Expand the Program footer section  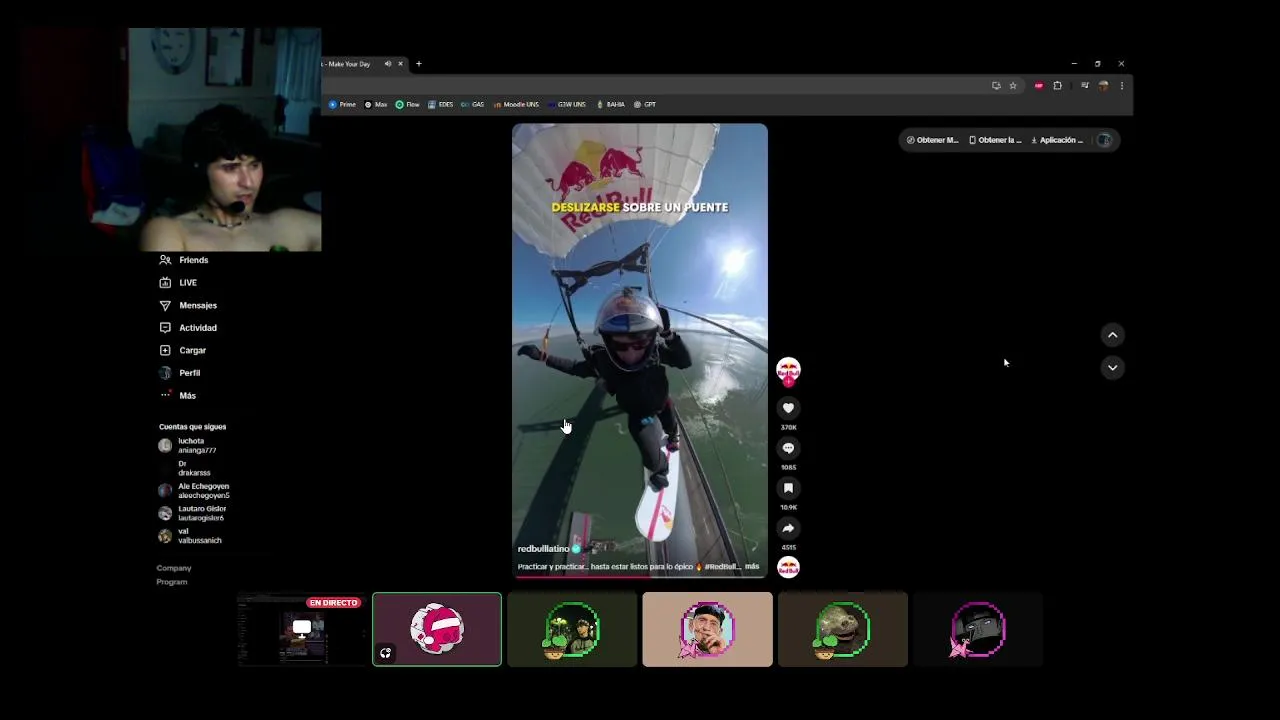pos(172,582)
